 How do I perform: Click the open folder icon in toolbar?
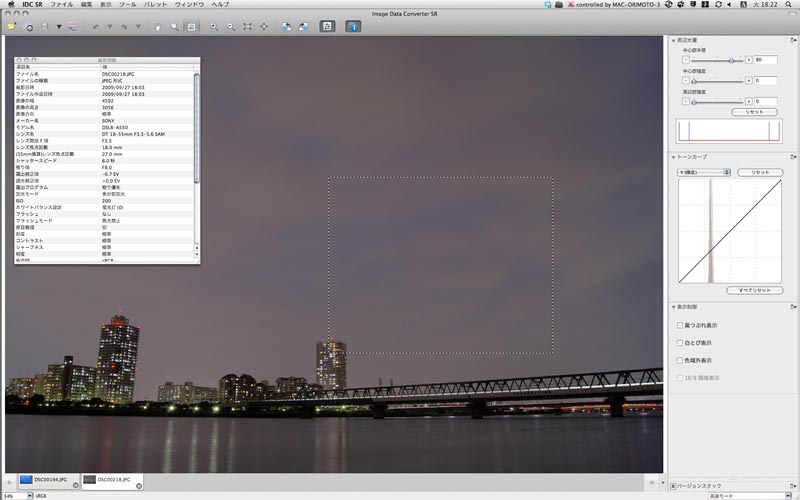pos(11,27)
